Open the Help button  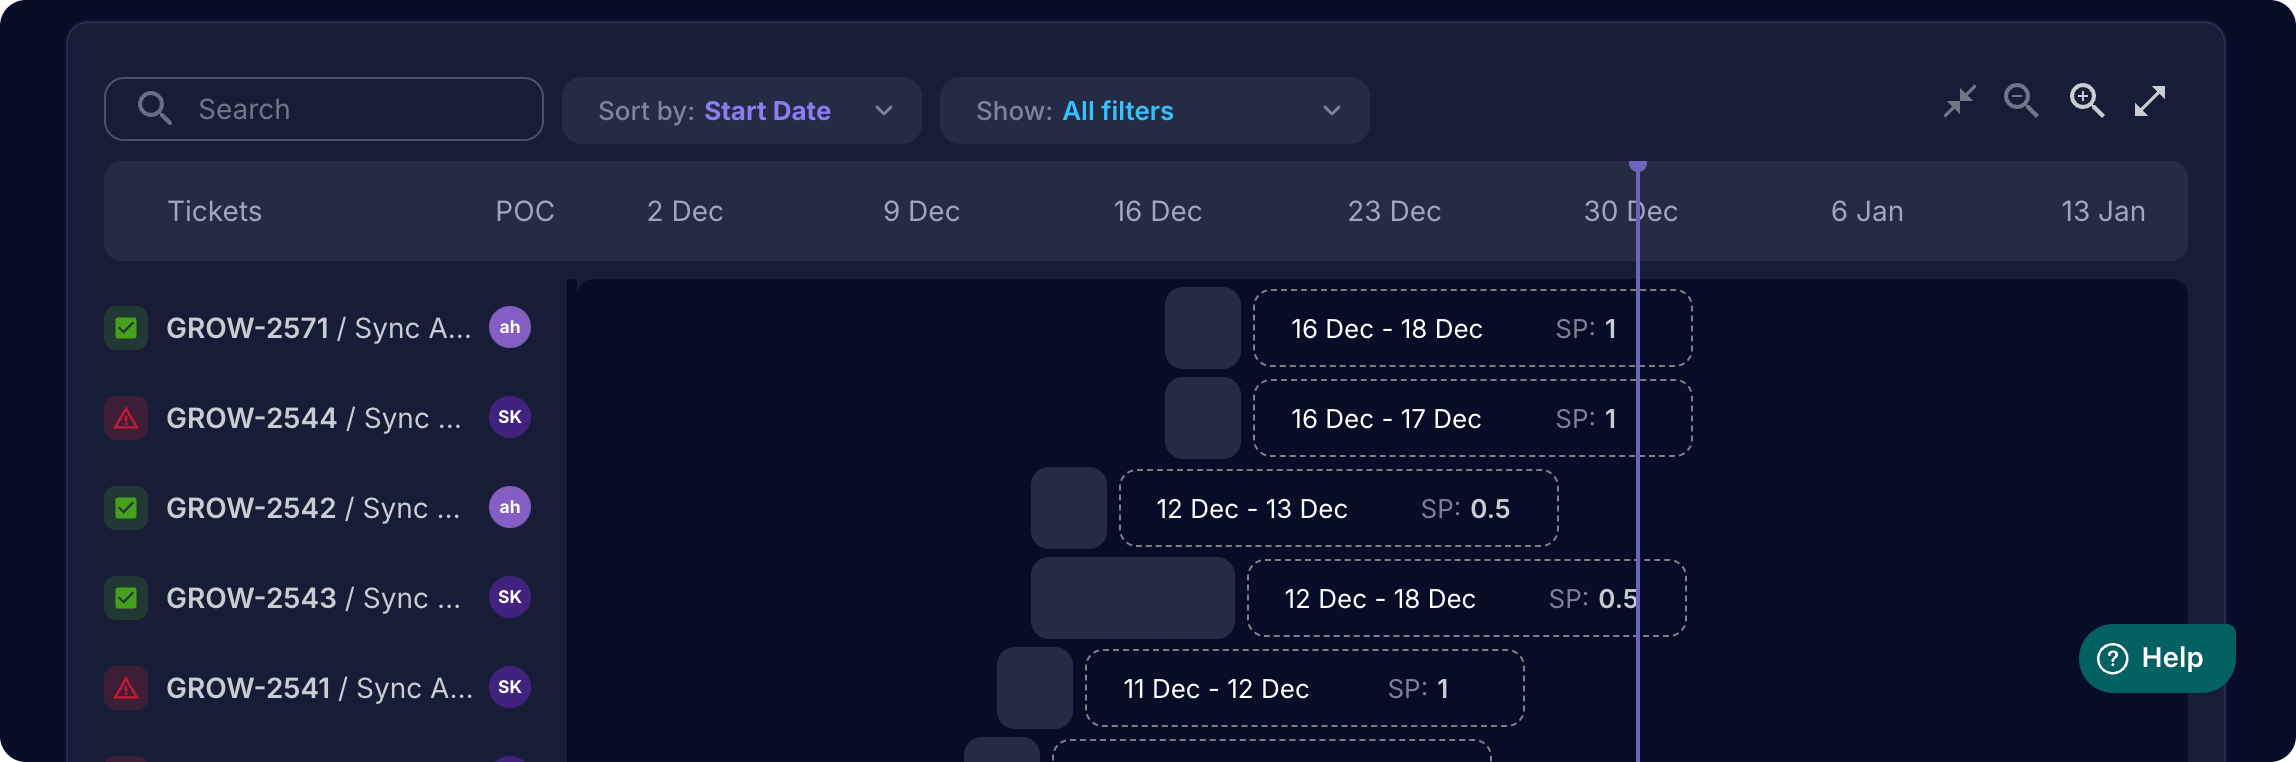[x=2157, y=658]
